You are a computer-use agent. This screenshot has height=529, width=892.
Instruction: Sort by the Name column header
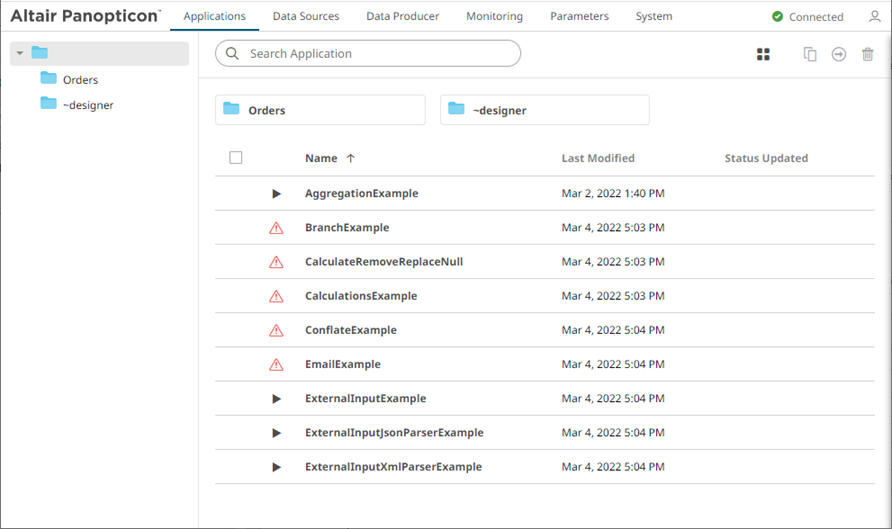pos(321,158)
